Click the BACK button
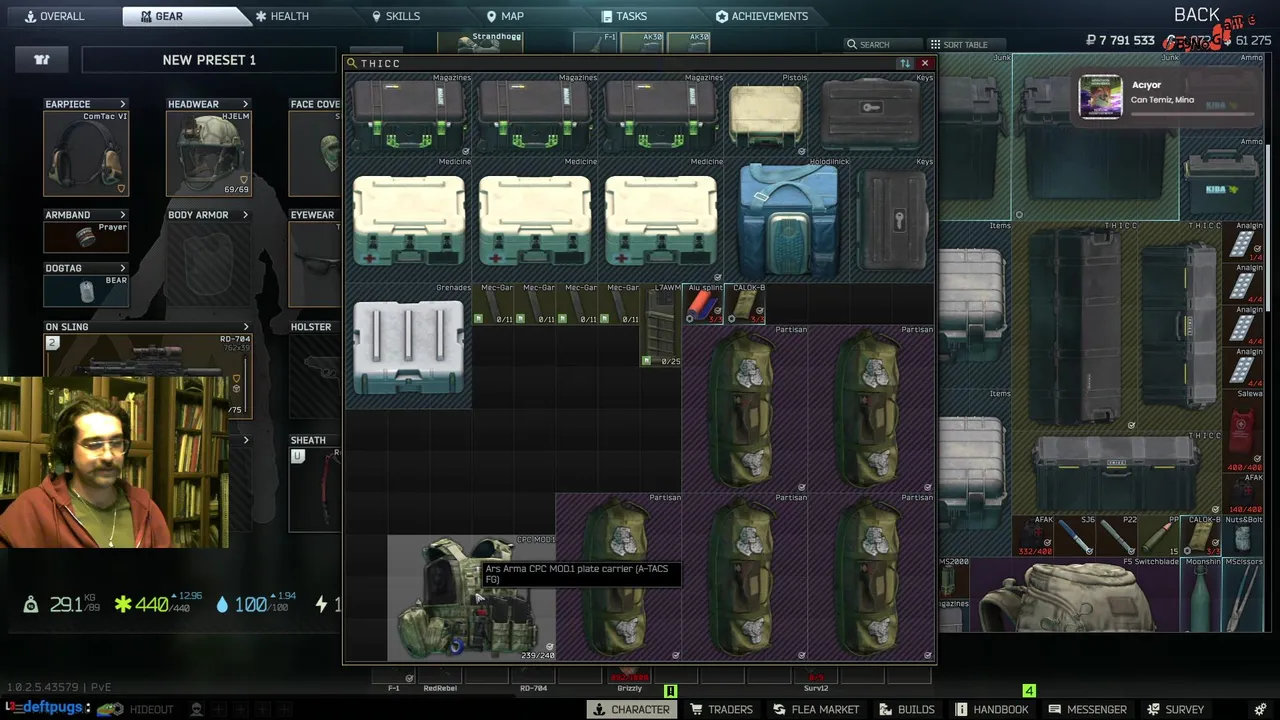 coord(1197,15)
